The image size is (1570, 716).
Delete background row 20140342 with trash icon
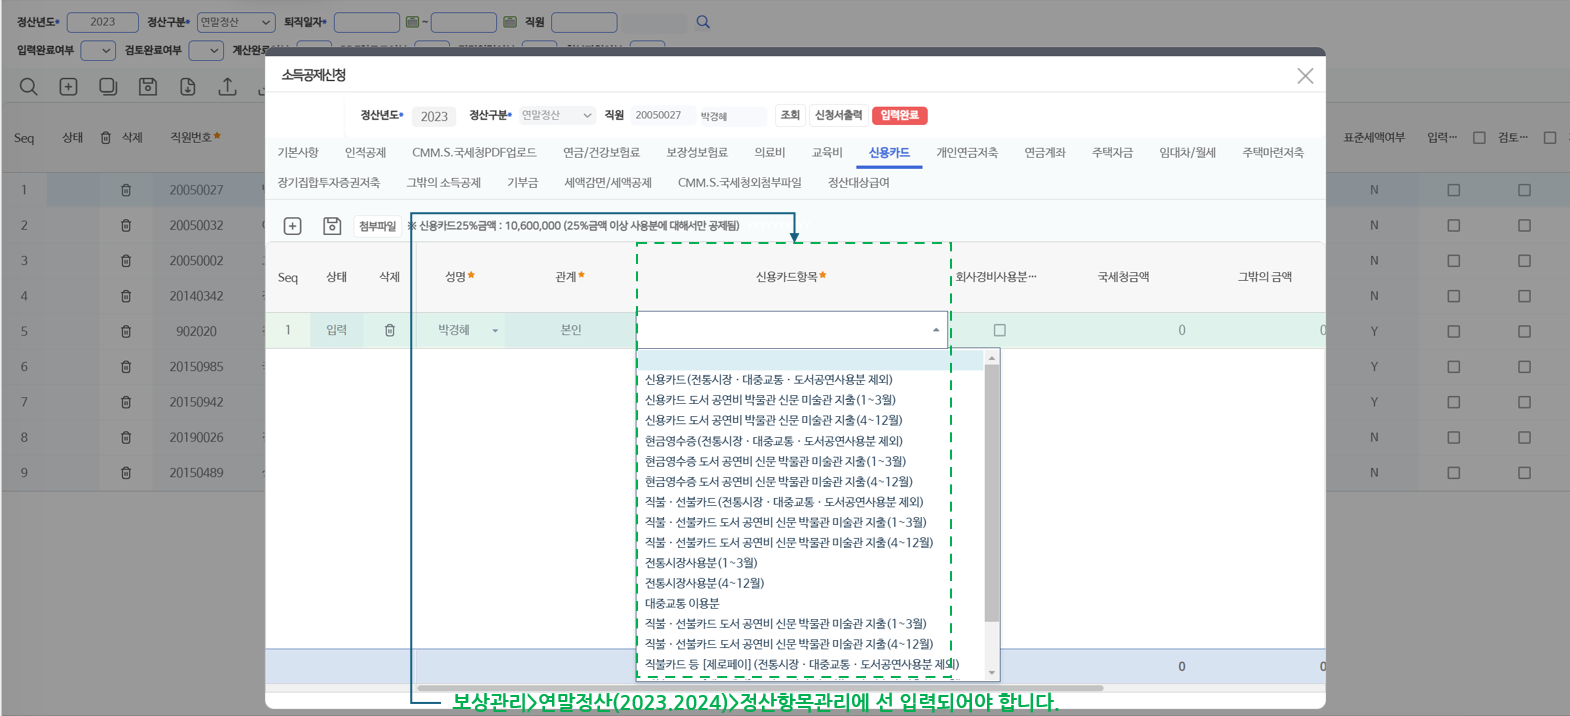pos(126,296)
